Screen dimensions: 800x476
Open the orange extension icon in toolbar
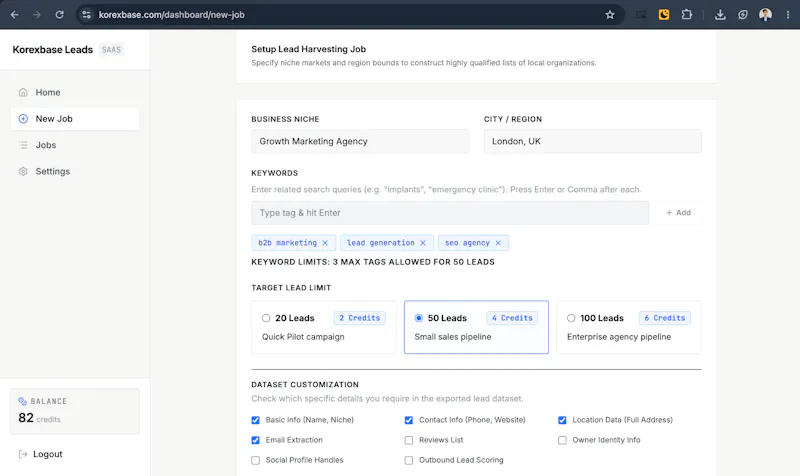[664, 15]
